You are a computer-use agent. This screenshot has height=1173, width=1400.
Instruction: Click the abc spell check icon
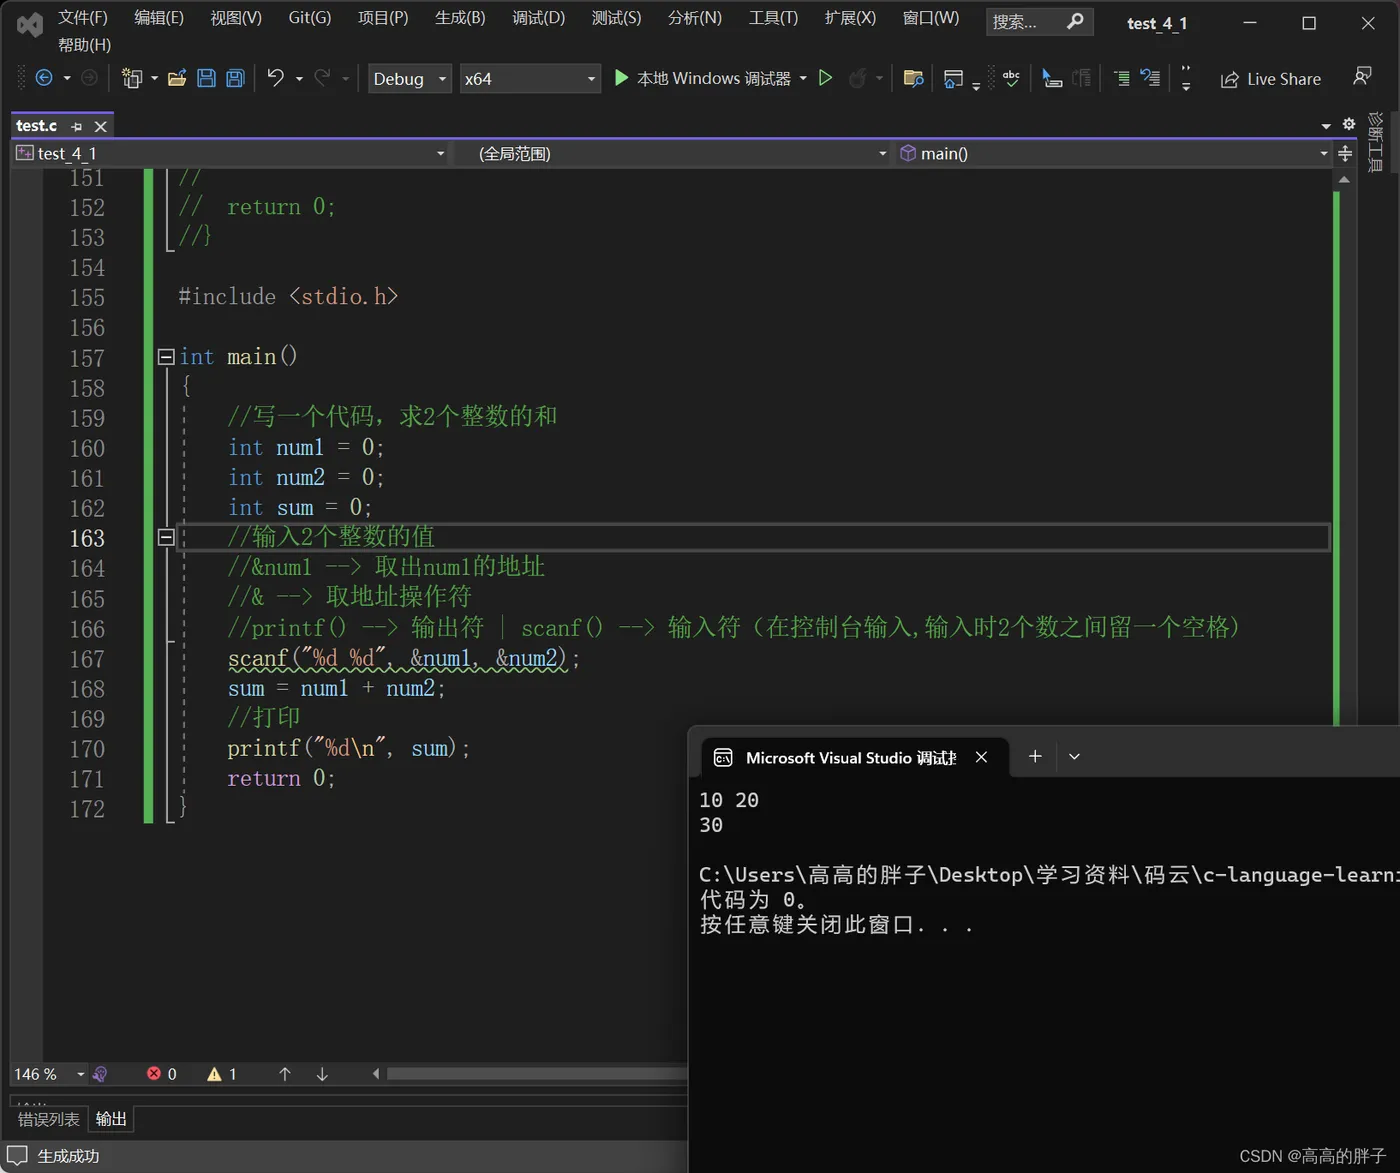pyautogui.click(x=1011, y=78)
